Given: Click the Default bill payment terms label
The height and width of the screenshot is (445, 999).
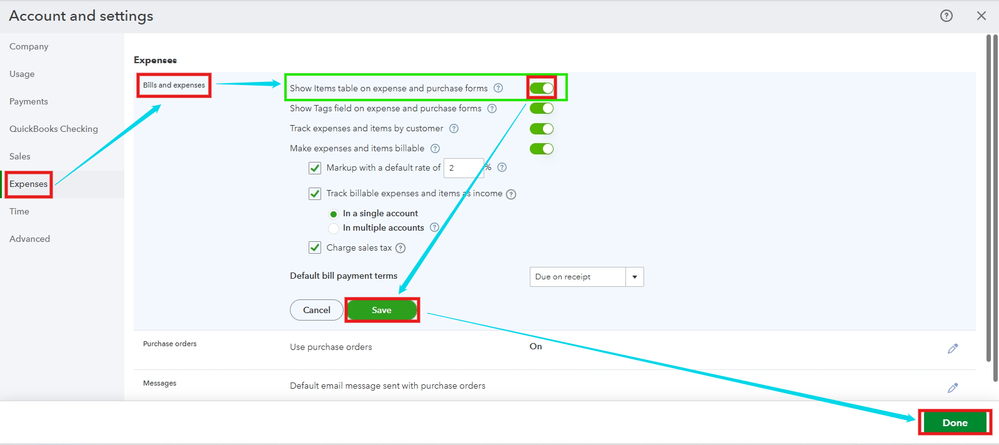Looking at the screenshot, I should tap(343, 276).
